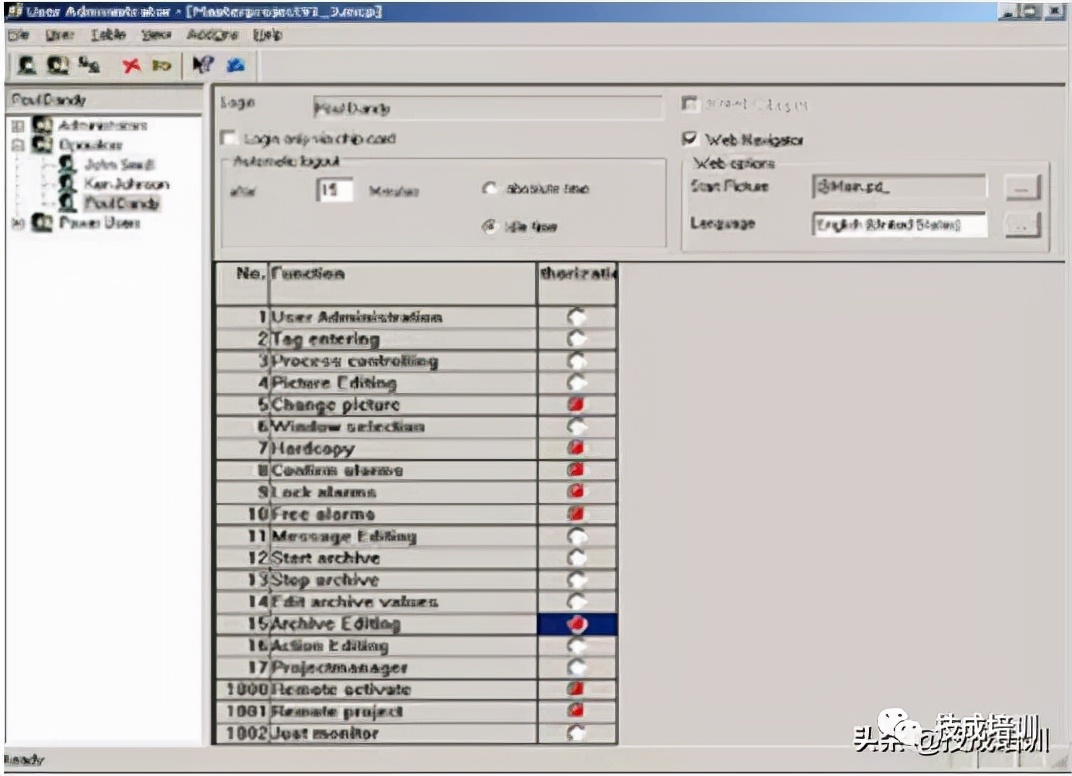Screen dimensions: 1072x776
Task: Collapse the Operators group node
Action: point(18,145)
